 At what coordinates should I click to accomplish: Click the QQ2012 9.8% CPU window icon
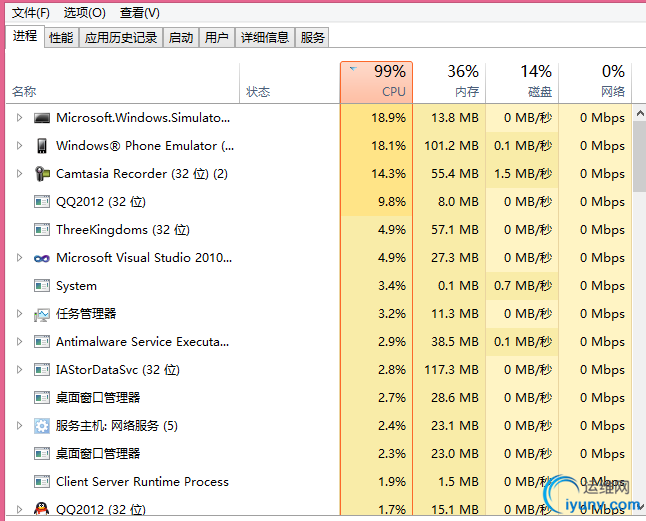click(42, 202)
